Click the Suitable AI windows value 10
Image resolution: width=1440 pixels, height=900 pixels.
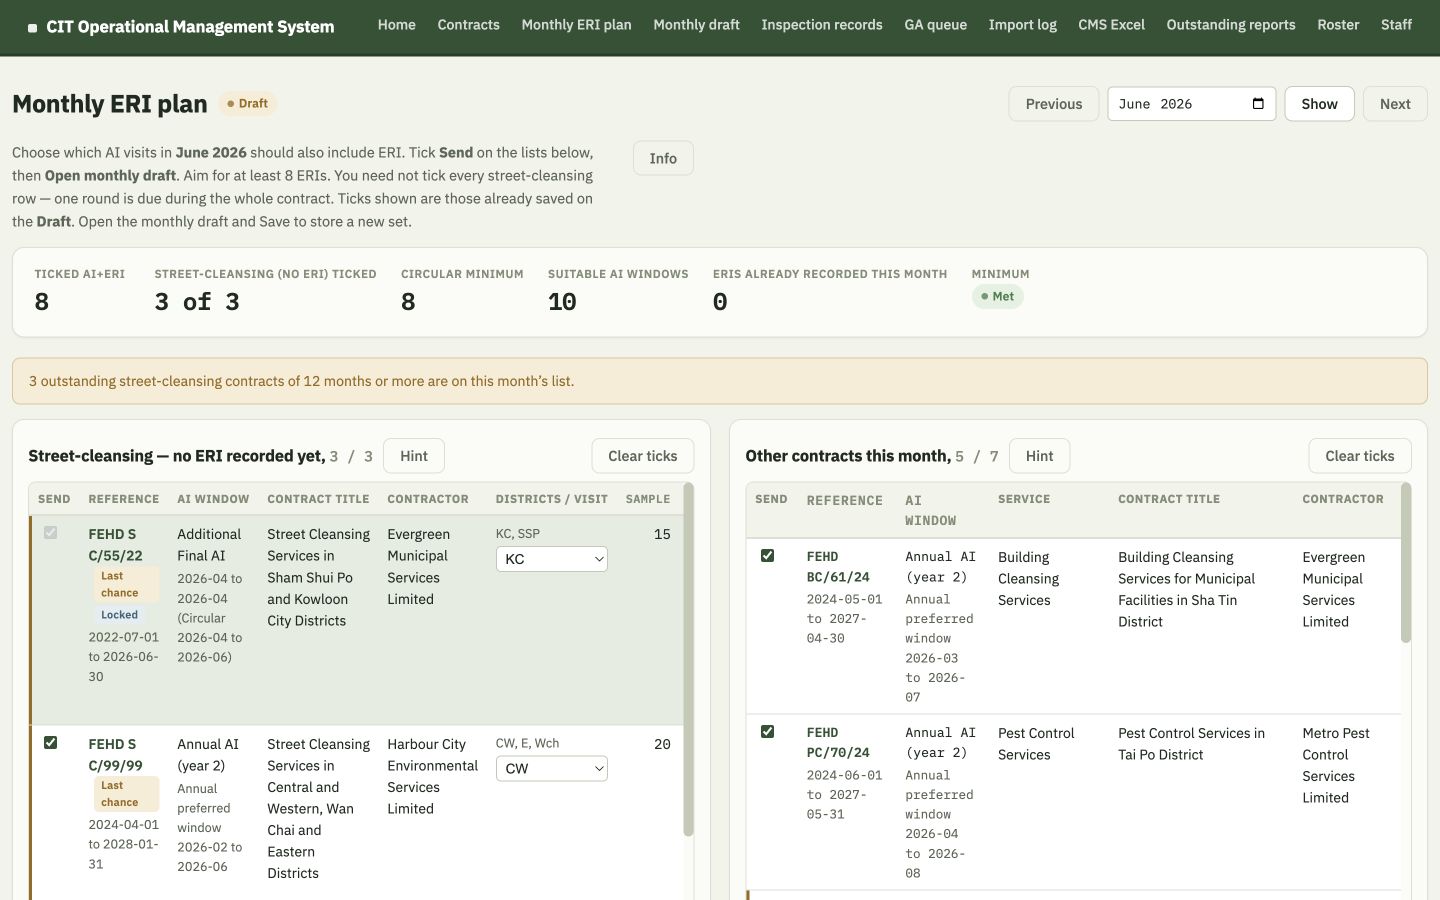coord(562,302)
